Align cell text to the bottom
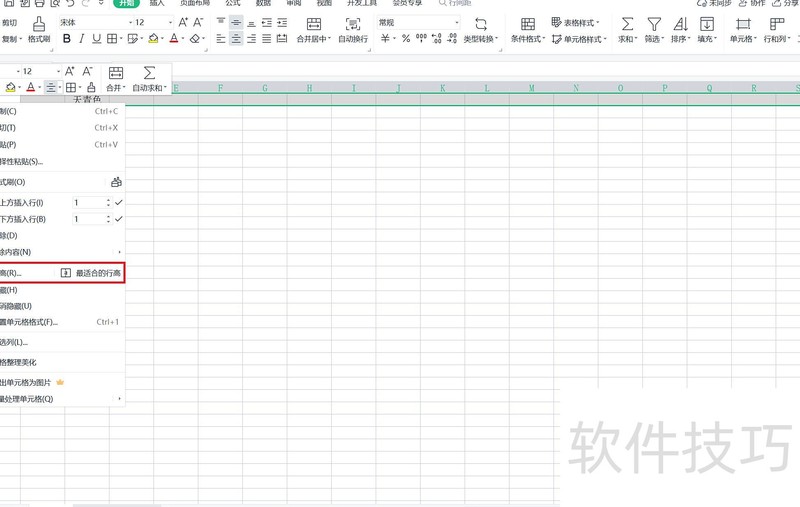The height and width of the screenshot is (507, 800). coord(251,22)
